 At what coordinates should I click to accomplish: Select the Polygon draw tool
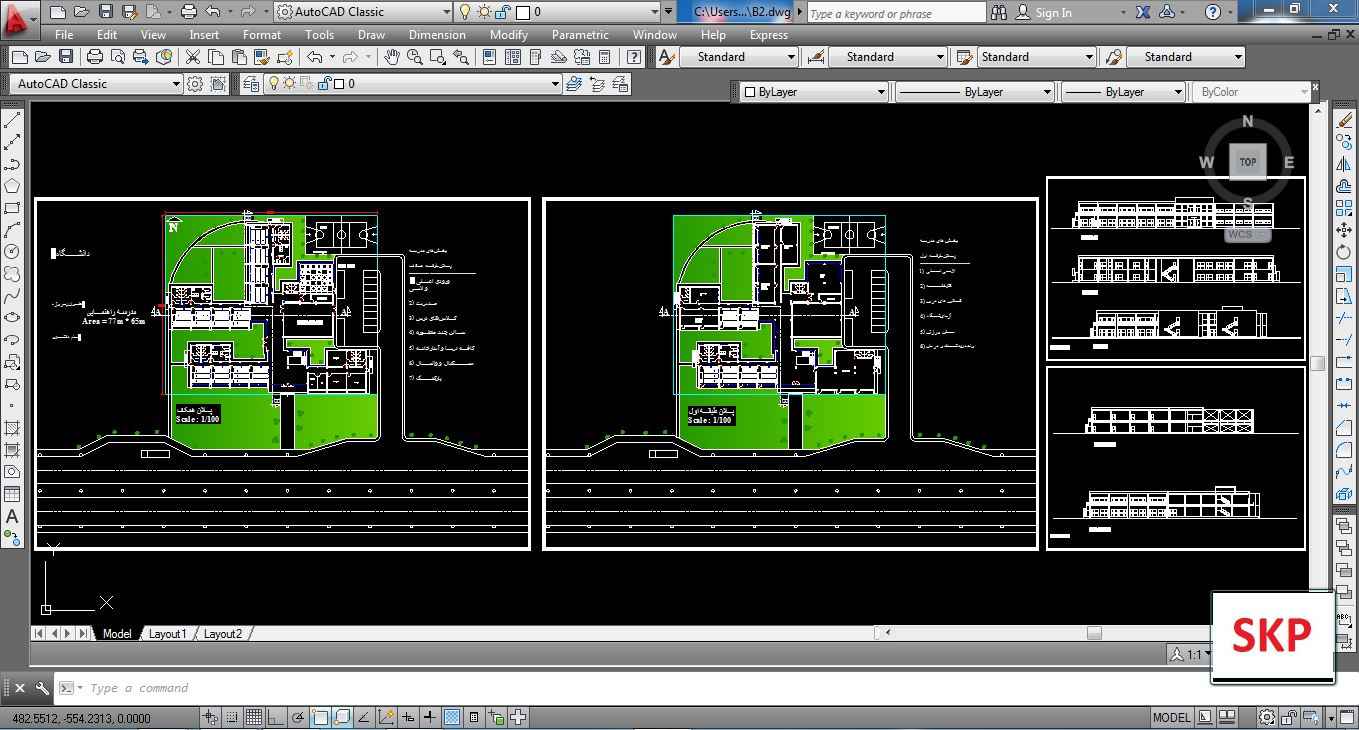click(x=13, y=186)
